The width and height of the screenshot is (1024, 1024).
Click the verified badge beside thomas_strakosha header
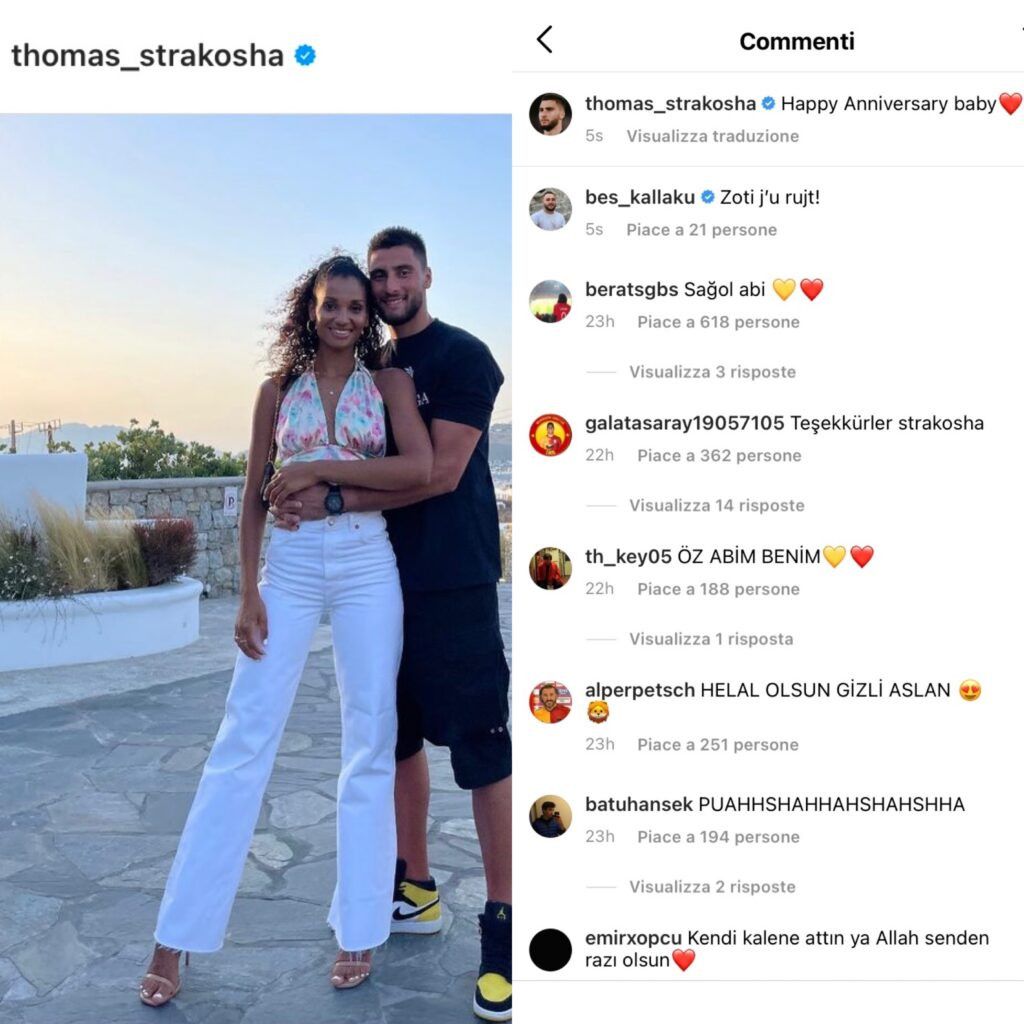305,56
